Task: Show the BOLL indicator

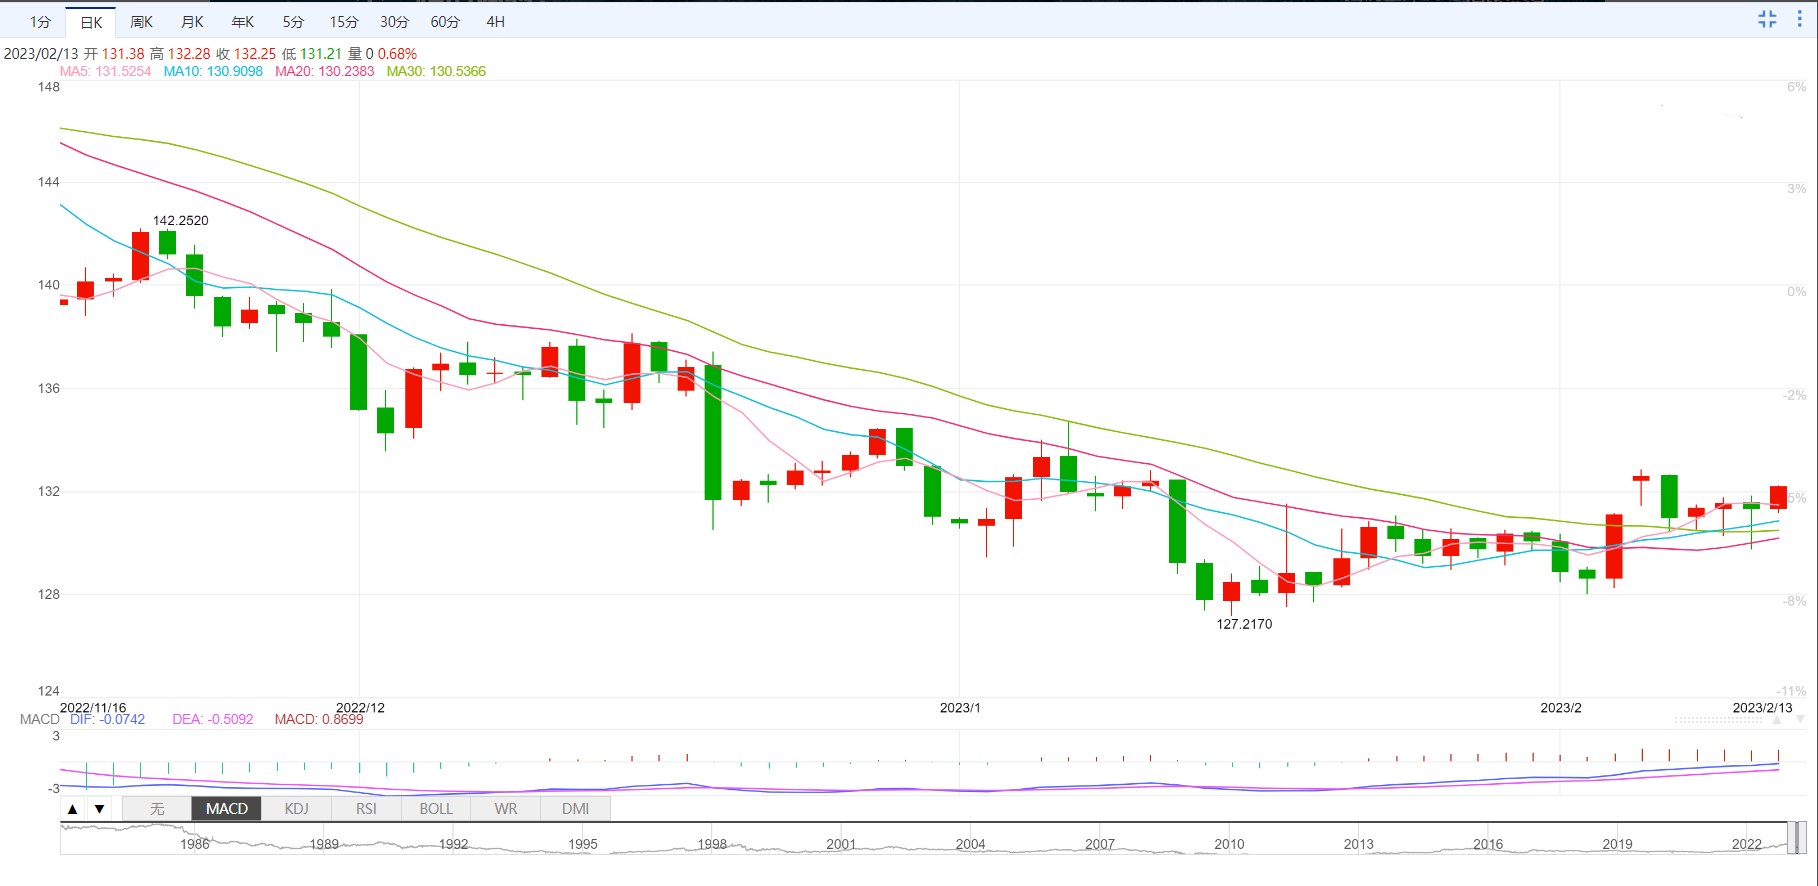Action: point(436,809)
